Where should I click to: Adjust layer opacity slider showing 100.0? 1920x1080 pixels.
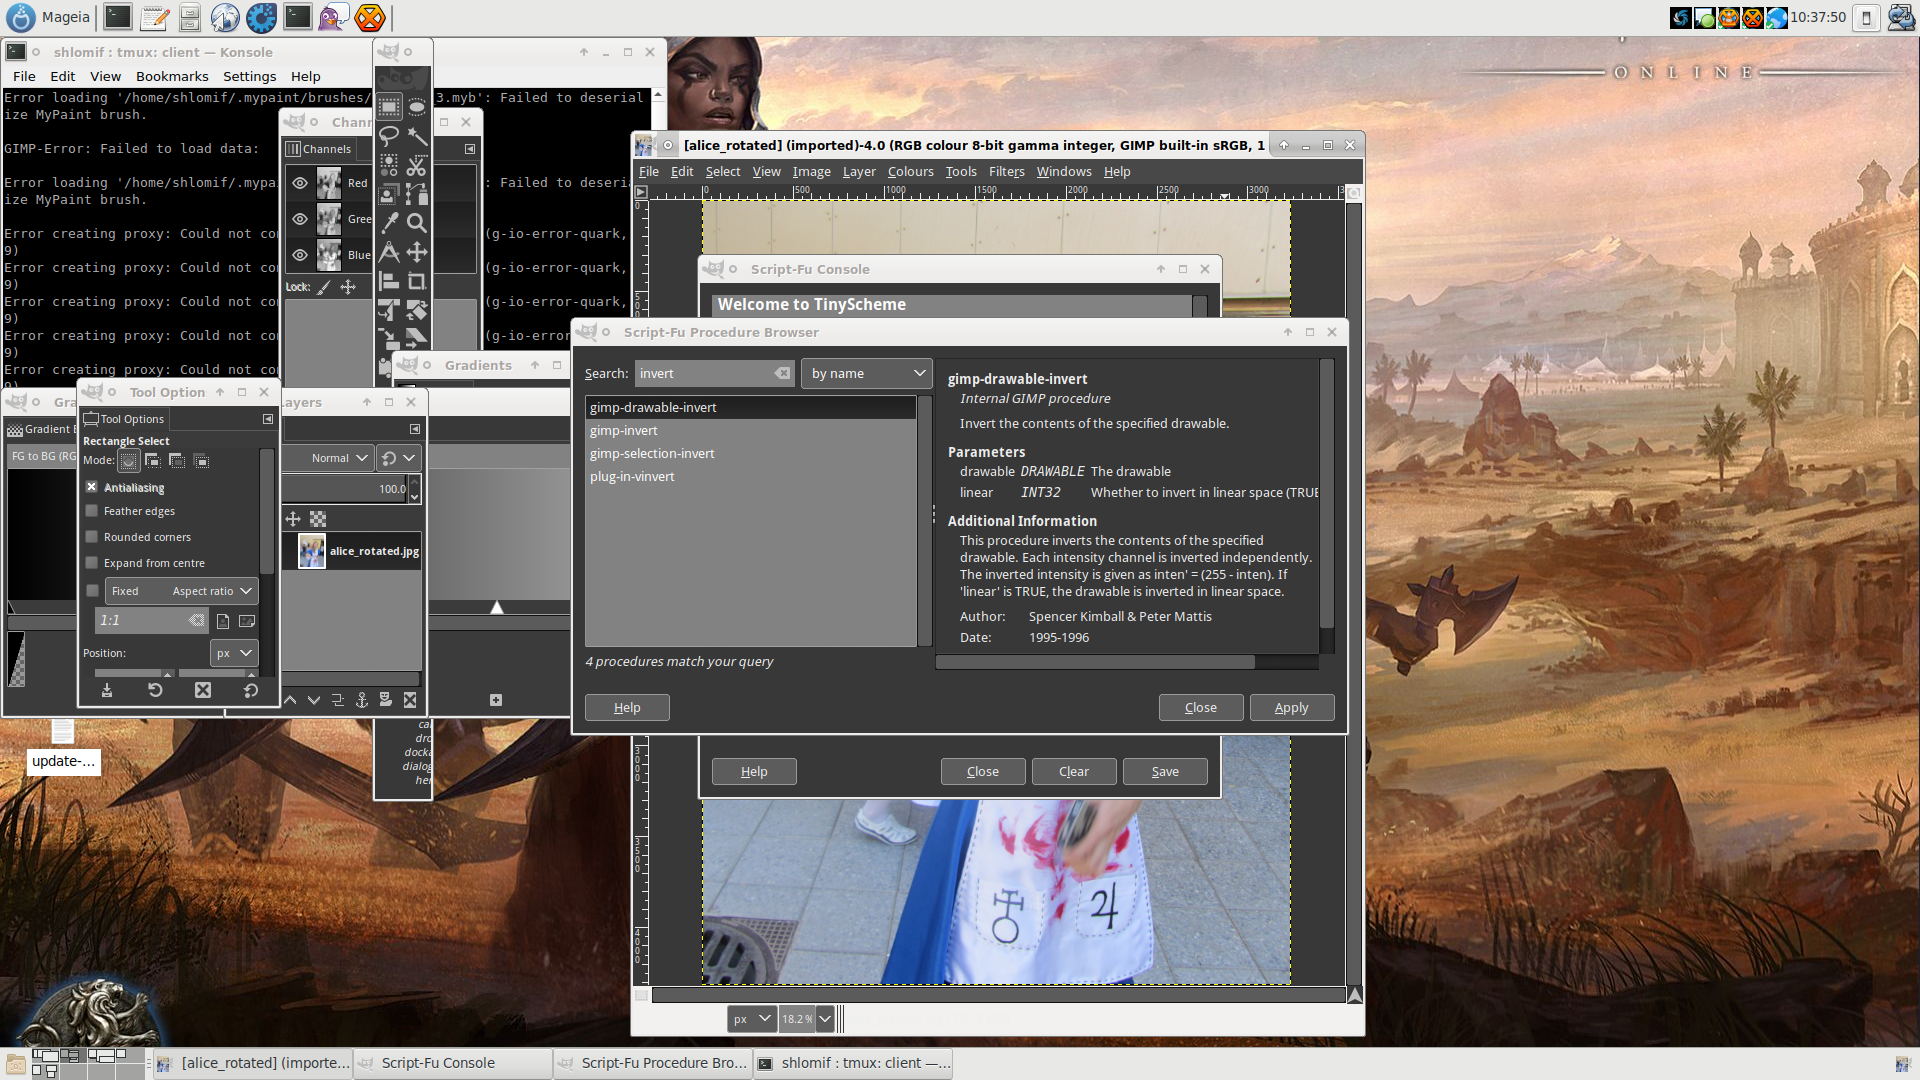click(x=345, y=489)
